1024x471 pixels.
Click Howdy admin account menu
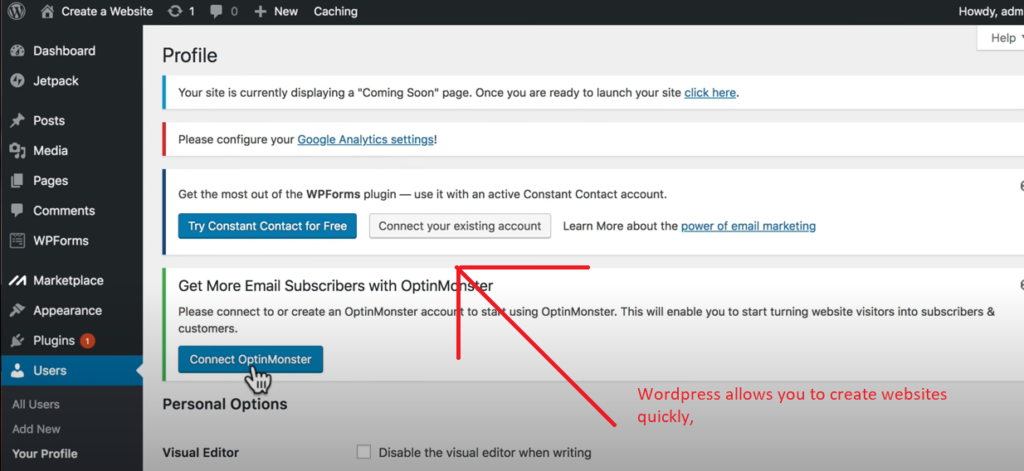pyautogui.click(x=991, y=11)
